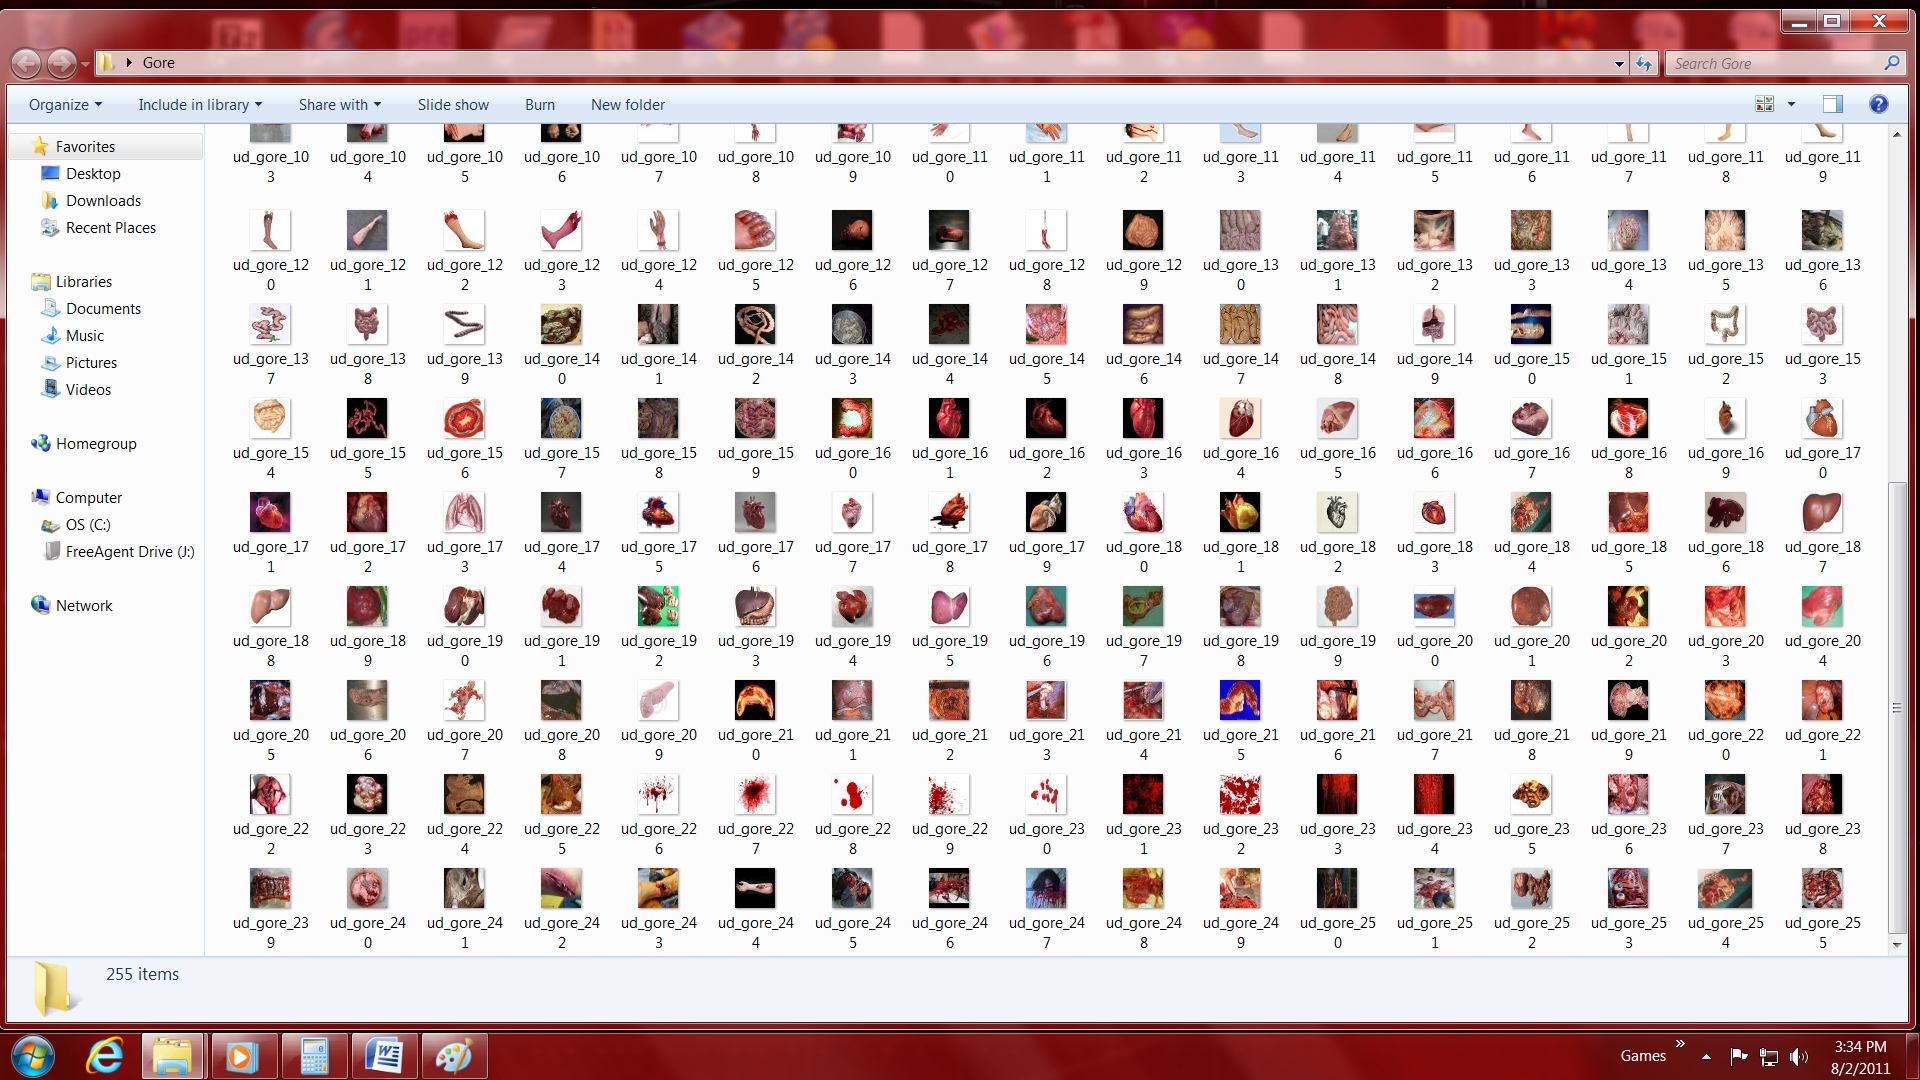
Task: Click the refresh icon beside address bar
Action: pos(1644,64)
